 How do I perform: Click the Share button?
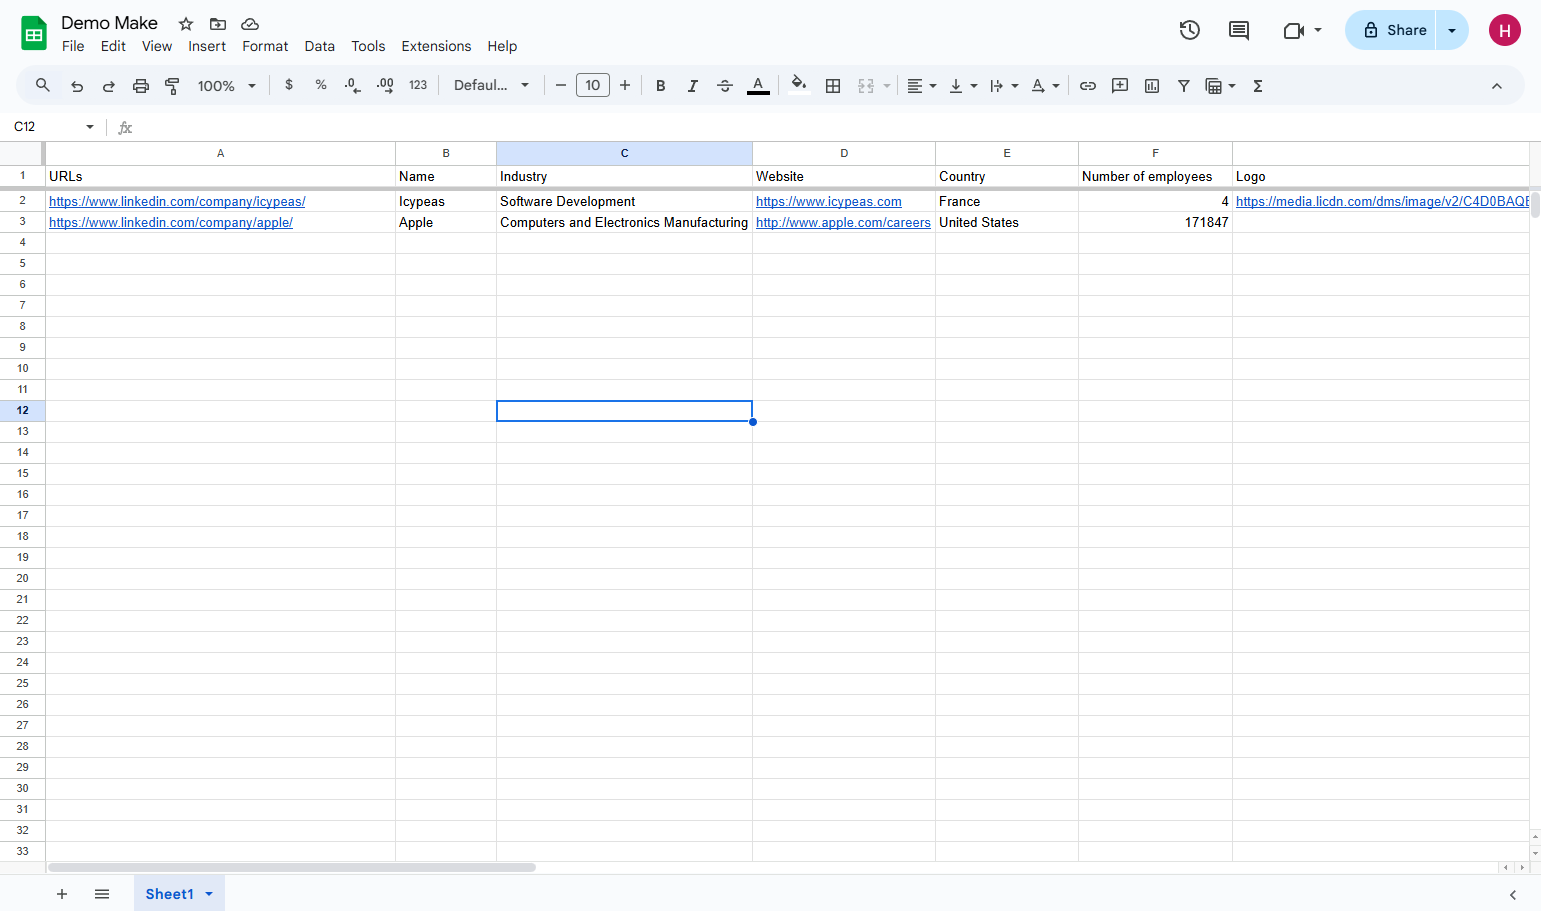[1391, 30]
